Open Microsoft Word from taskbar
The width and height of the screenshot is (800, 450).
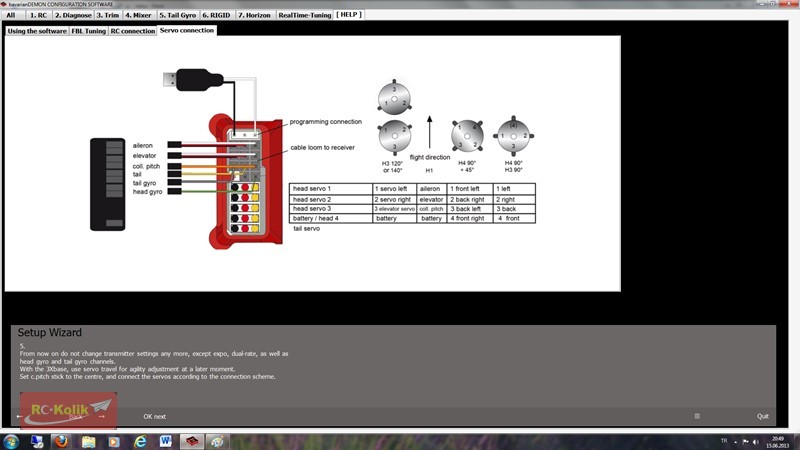(x=166, y=441)
